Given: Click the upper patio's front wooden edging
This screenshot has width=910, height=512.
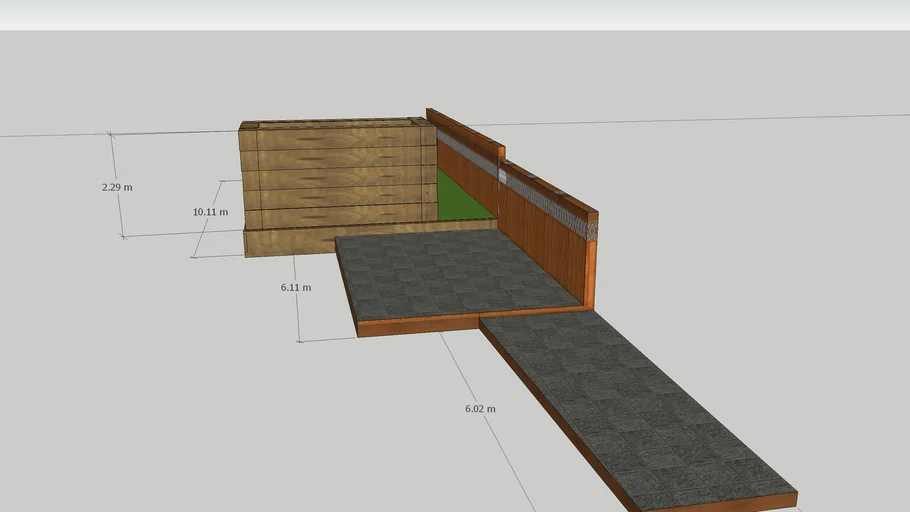Looking at the screenshot, I should 418,325.
